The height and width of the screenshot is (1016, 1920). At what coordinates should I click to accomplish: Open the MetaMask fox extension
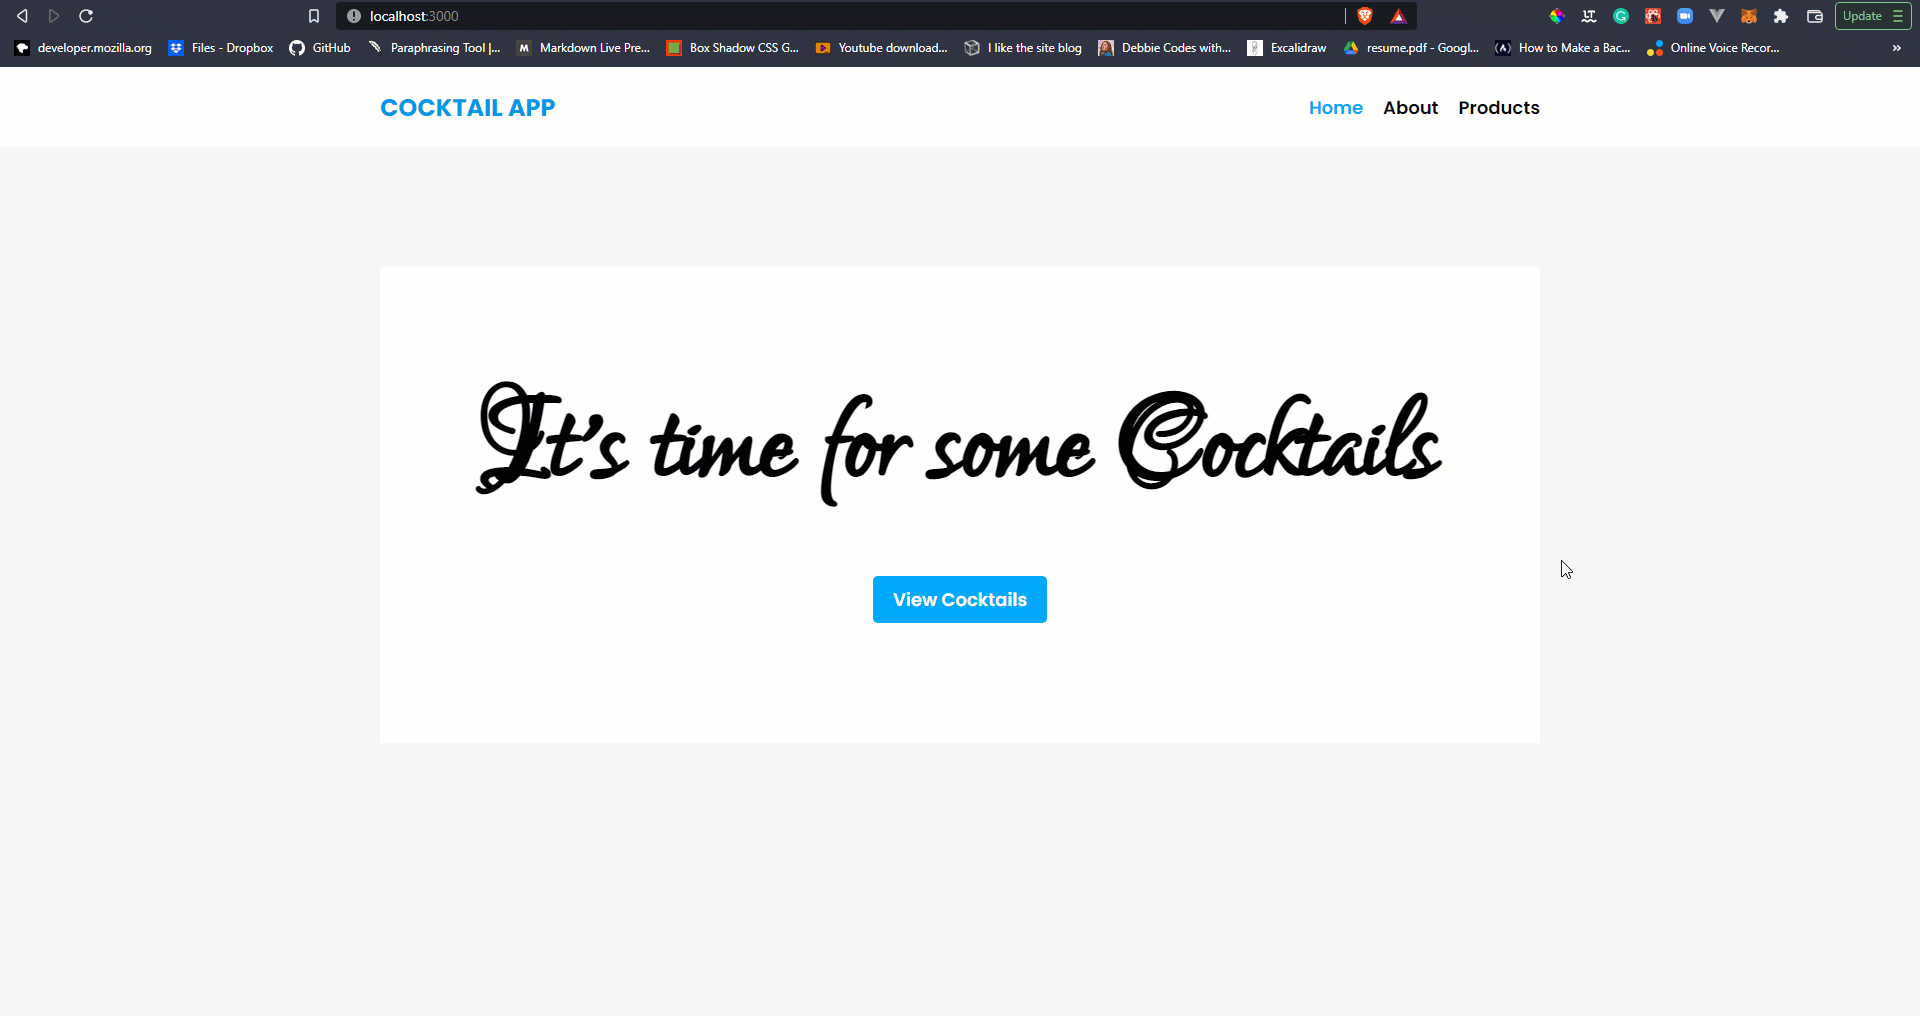point(1749,16)
